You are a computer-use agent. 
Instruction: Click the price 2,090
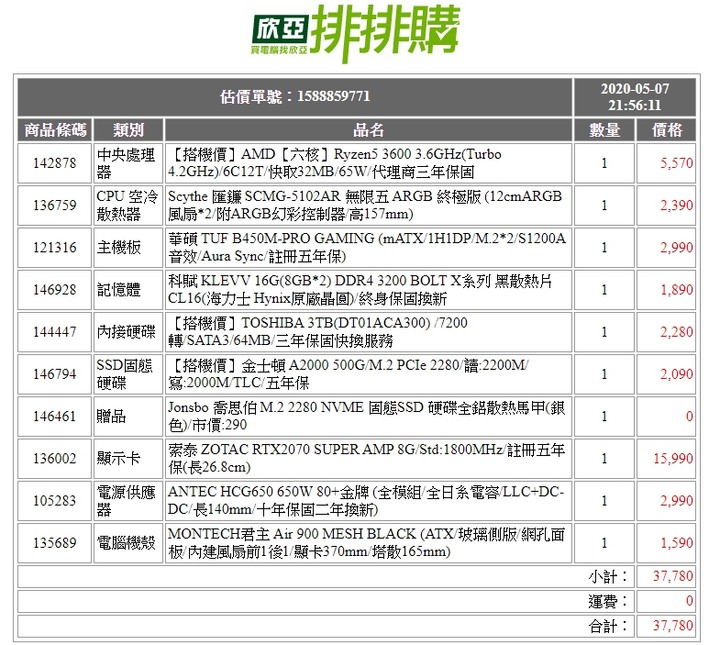677,374
